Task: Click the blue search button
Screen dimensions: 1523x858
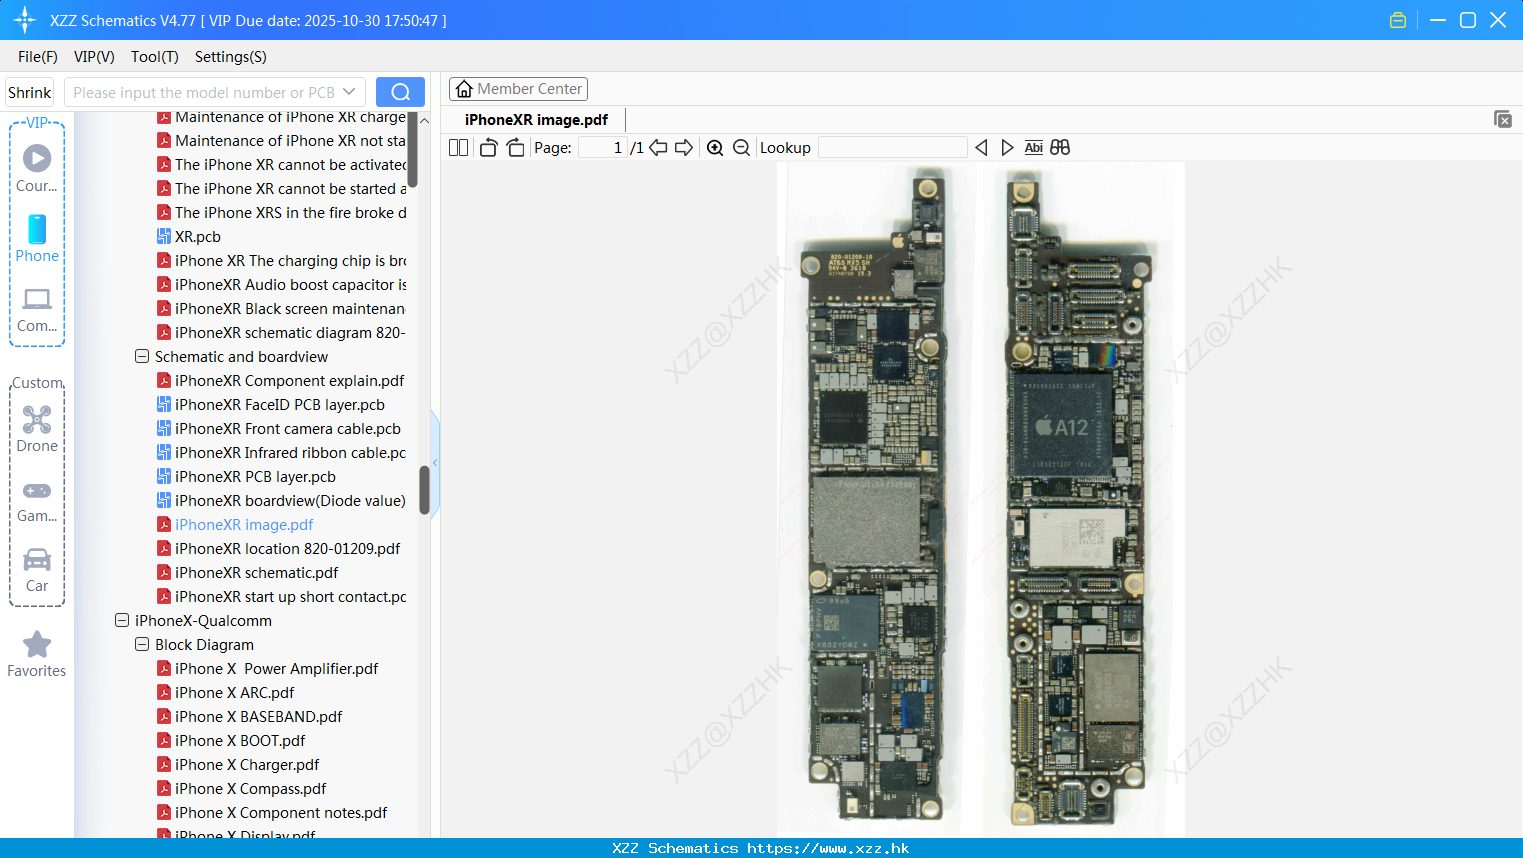Action: (400, 92)
